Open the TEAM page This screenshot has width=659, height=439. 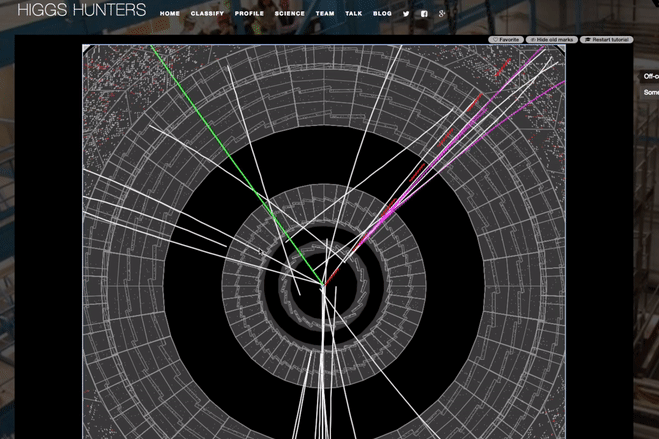tap(325, 13)
